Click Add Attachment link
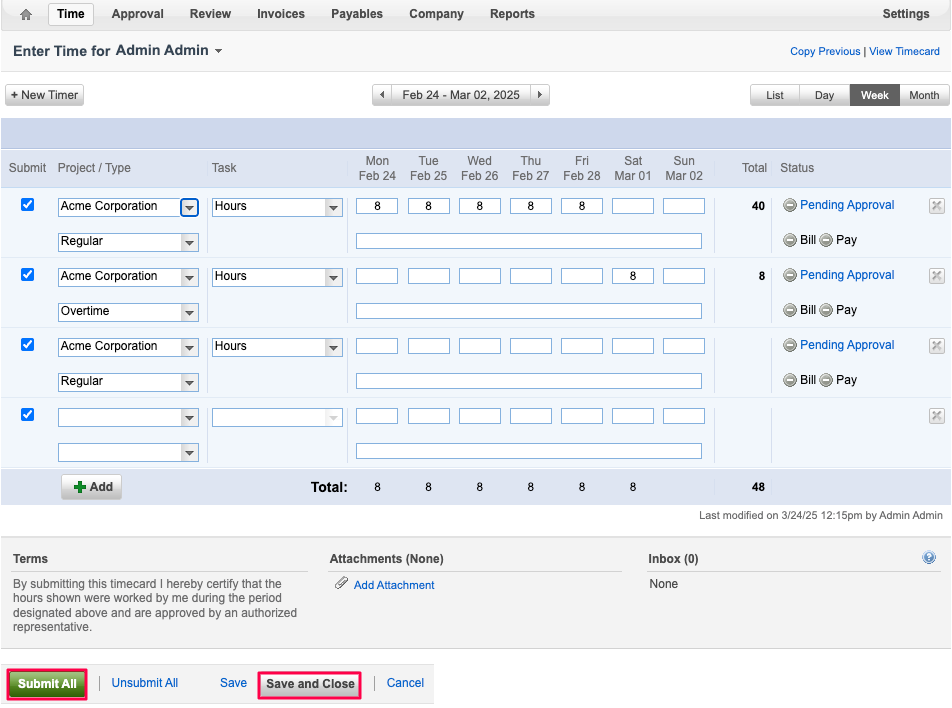 click(x=394, y=585)
